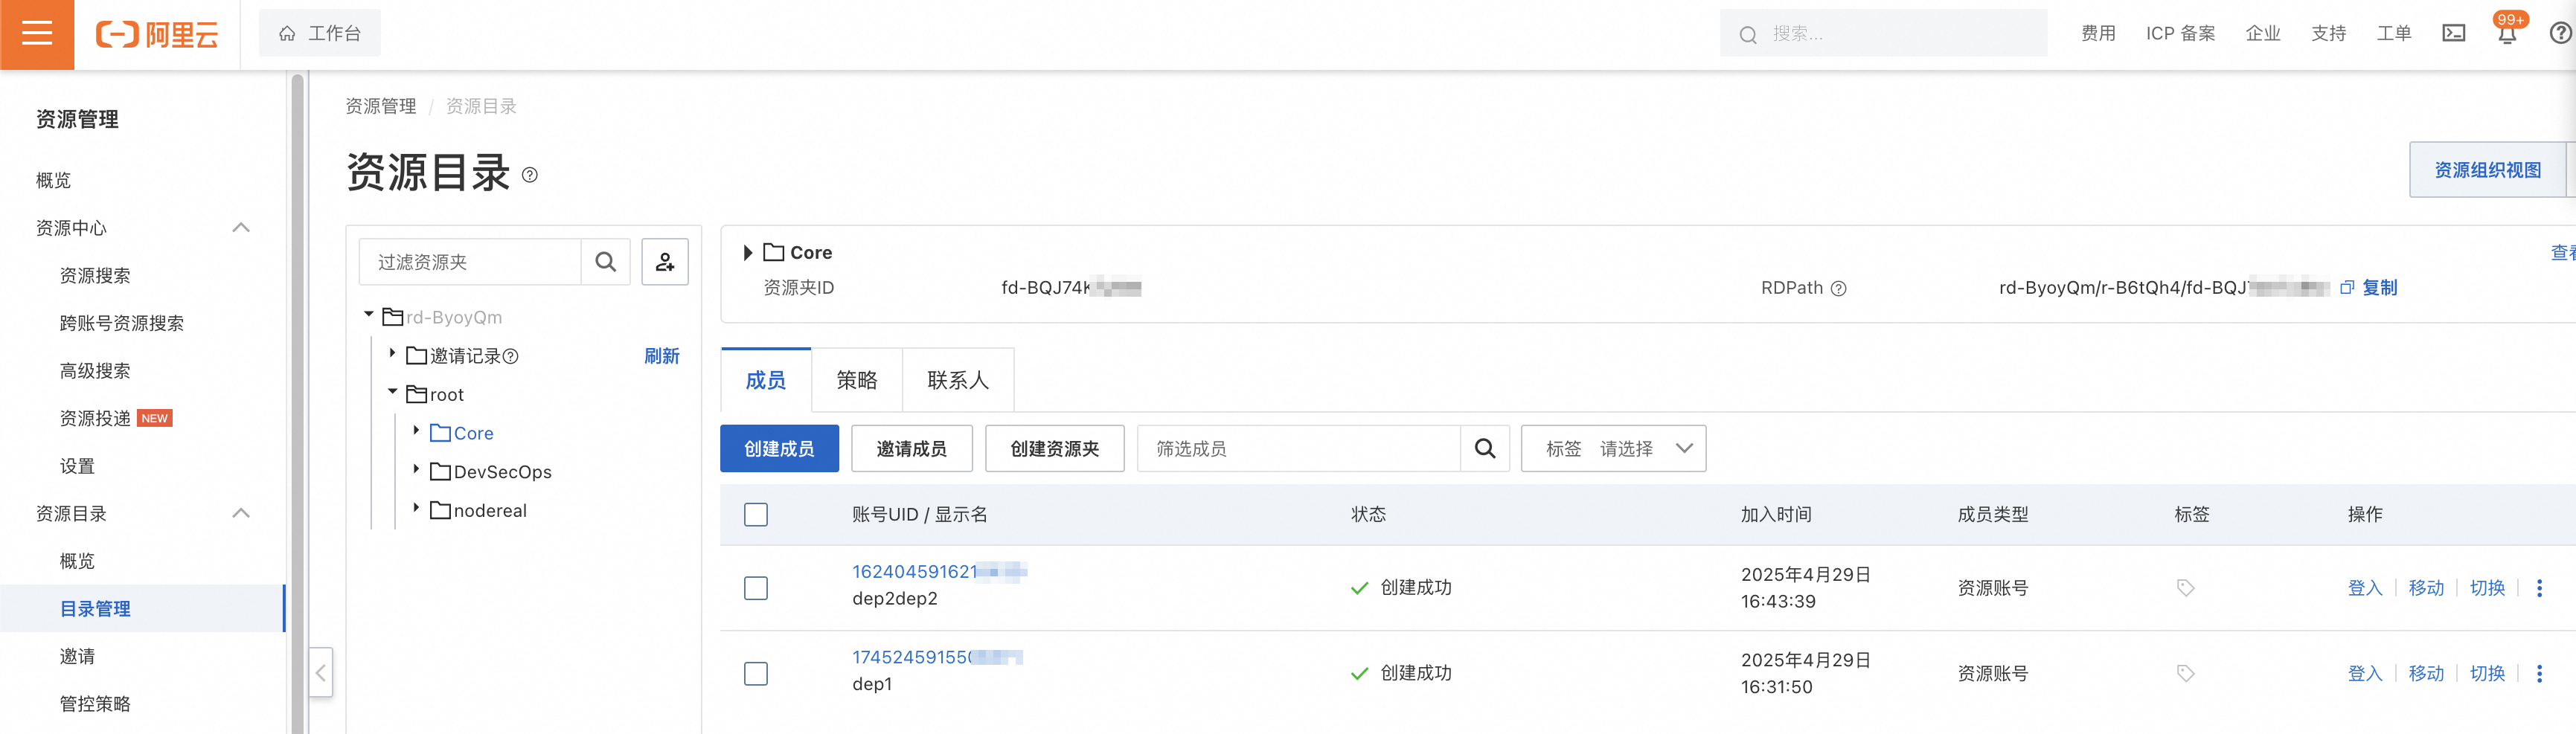
Task: Click 切换 for the dep2dep2 account
Action: (2487, 588)
